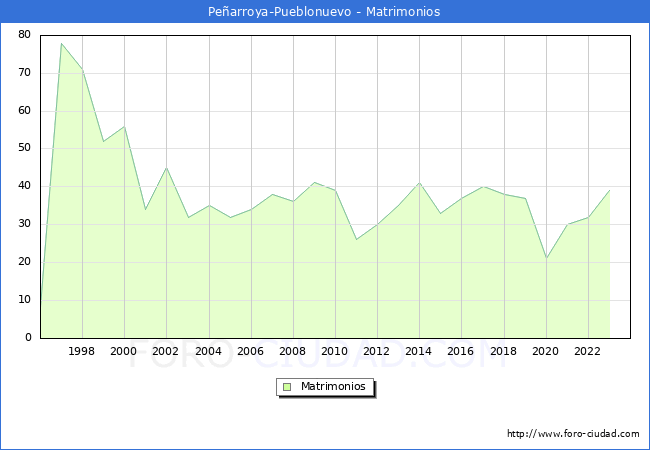Viewport: 650px width, 450px height.
Task: Click the 1997 peak data point near 78
Action: pos(61,43)
